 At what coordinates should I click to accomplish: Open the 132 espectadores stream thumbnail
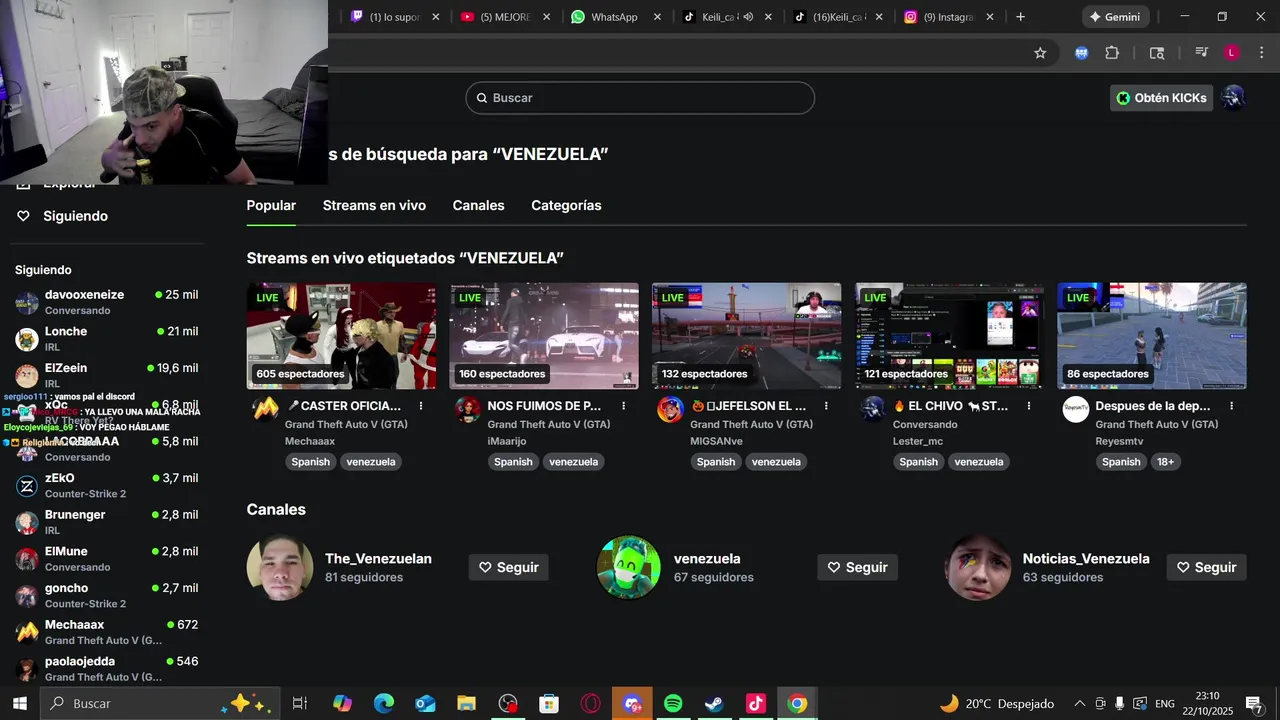click(x=746, y=336)
